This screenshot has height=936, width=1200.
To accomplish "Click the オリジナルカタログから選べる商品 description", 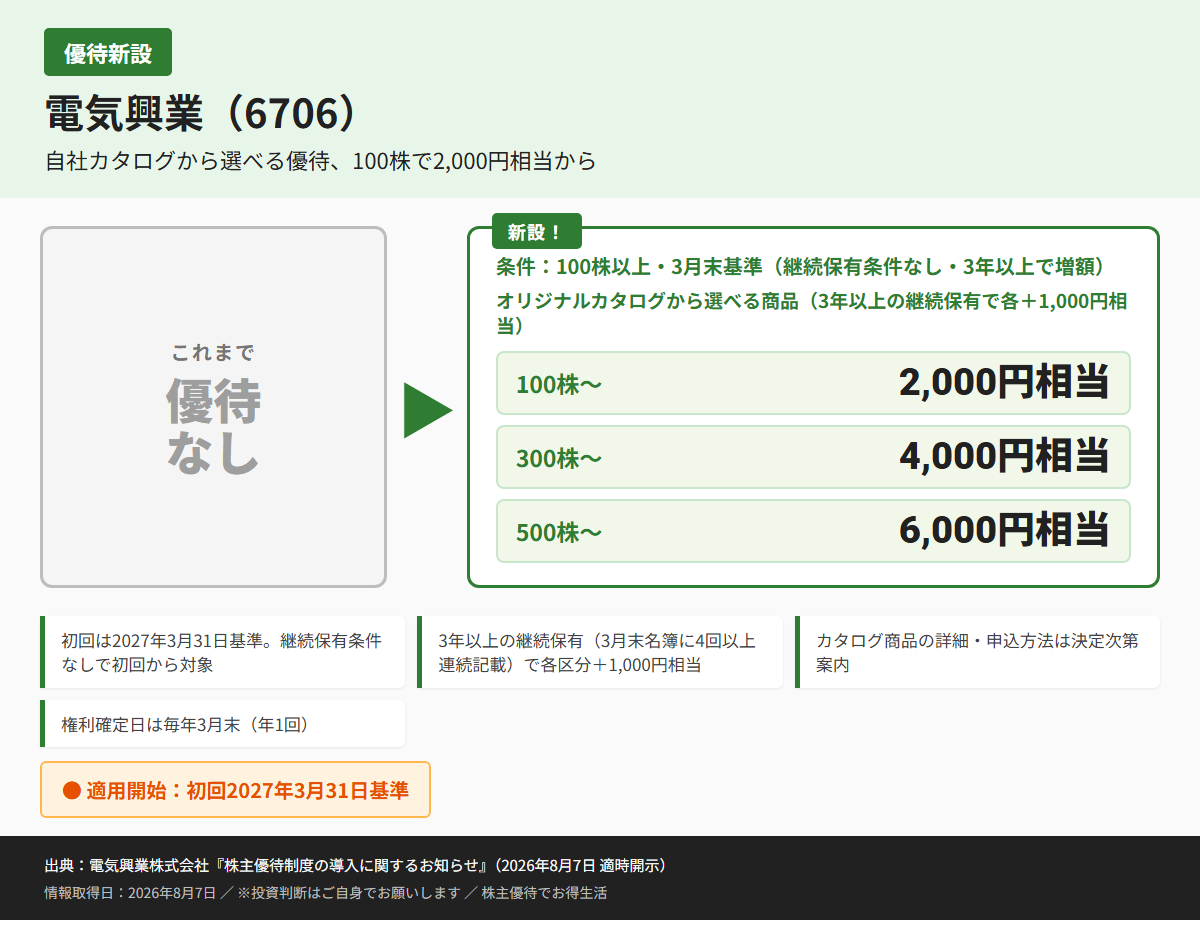I will tap(812, 313).
